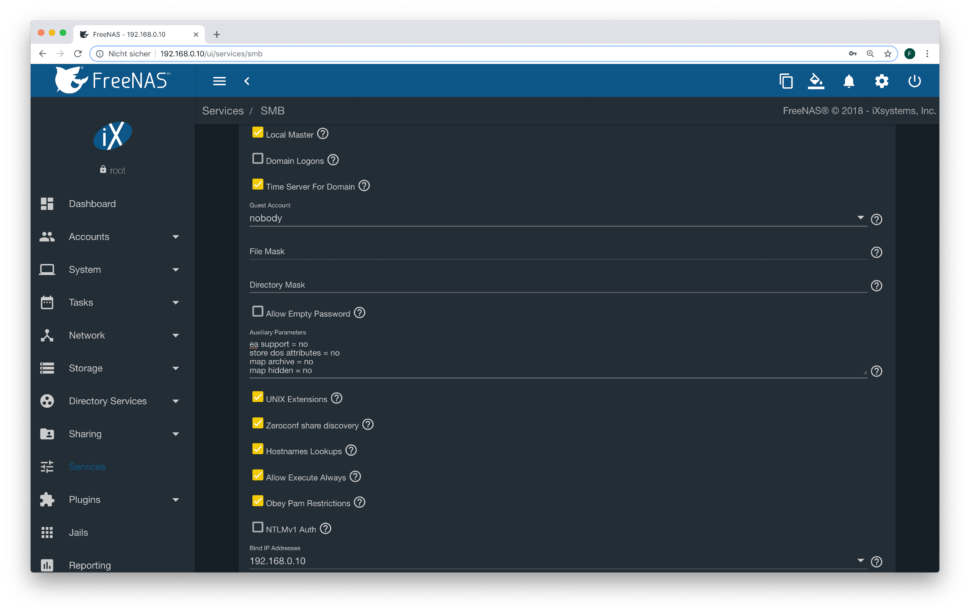The height and width of the screenshot is (613, 970).
Task: Bookmark the page with star icon
Action: 888,54
